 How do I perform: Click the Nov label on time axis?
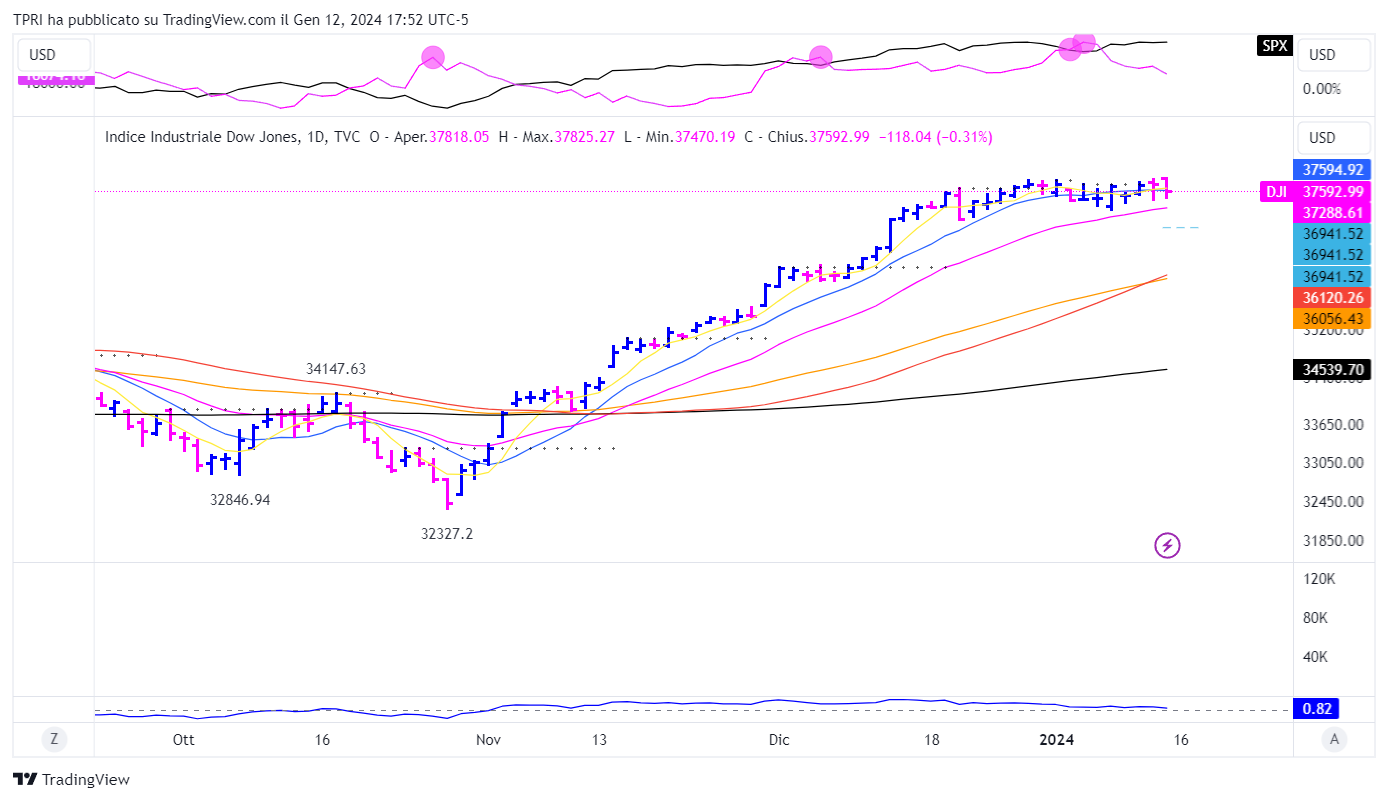pyautogui.click(x=488, y=740)
